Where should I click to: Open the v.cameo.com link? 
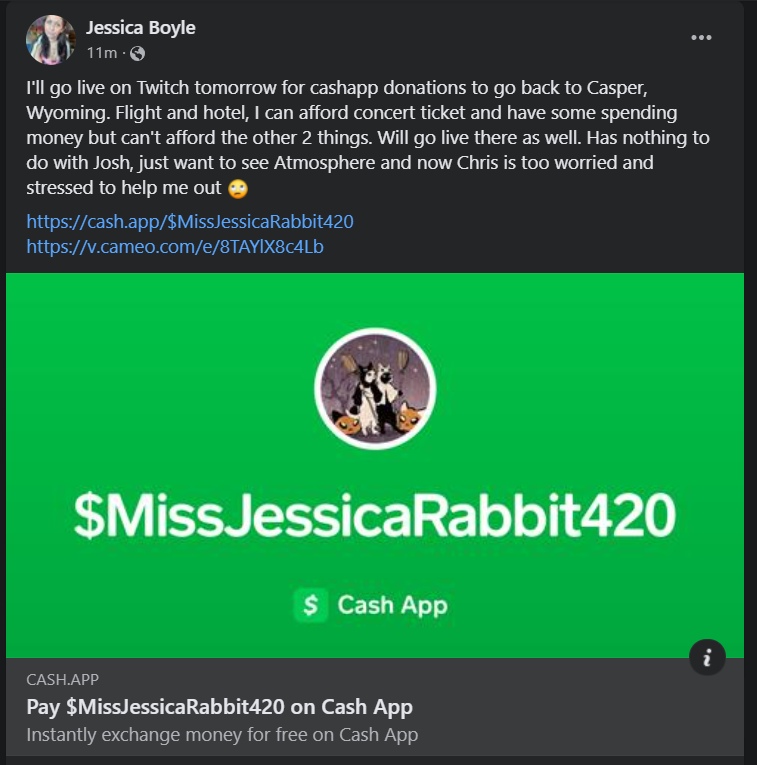click(x=175, y=246)
